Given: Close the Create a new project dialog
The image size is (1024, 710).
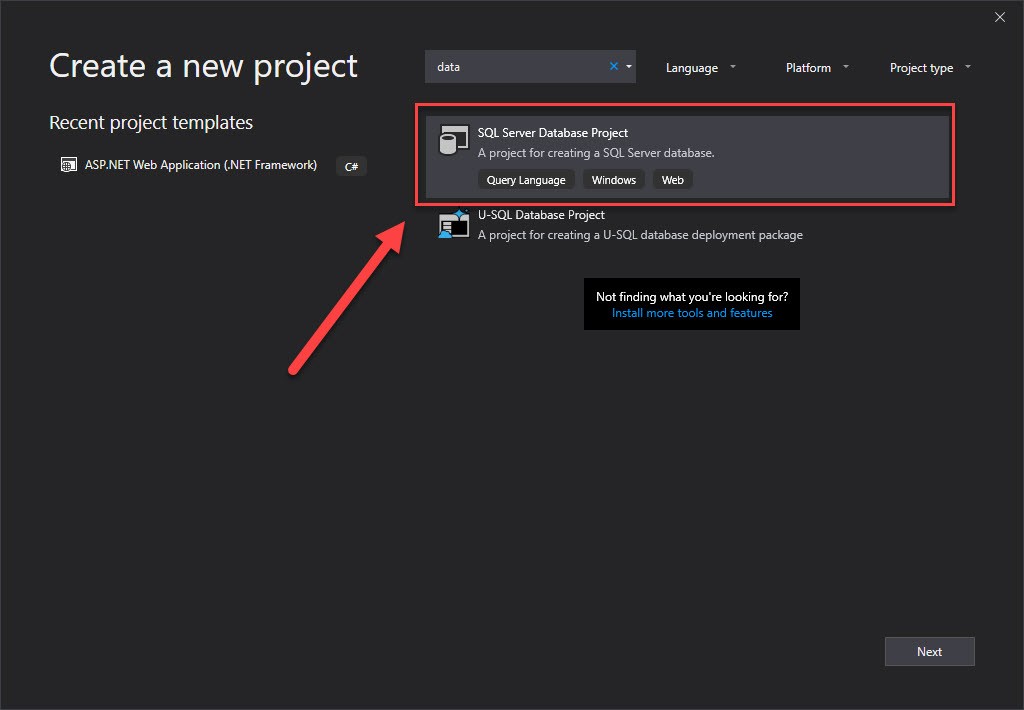Looking at the screenshot, I should (x=1000, y=17).
